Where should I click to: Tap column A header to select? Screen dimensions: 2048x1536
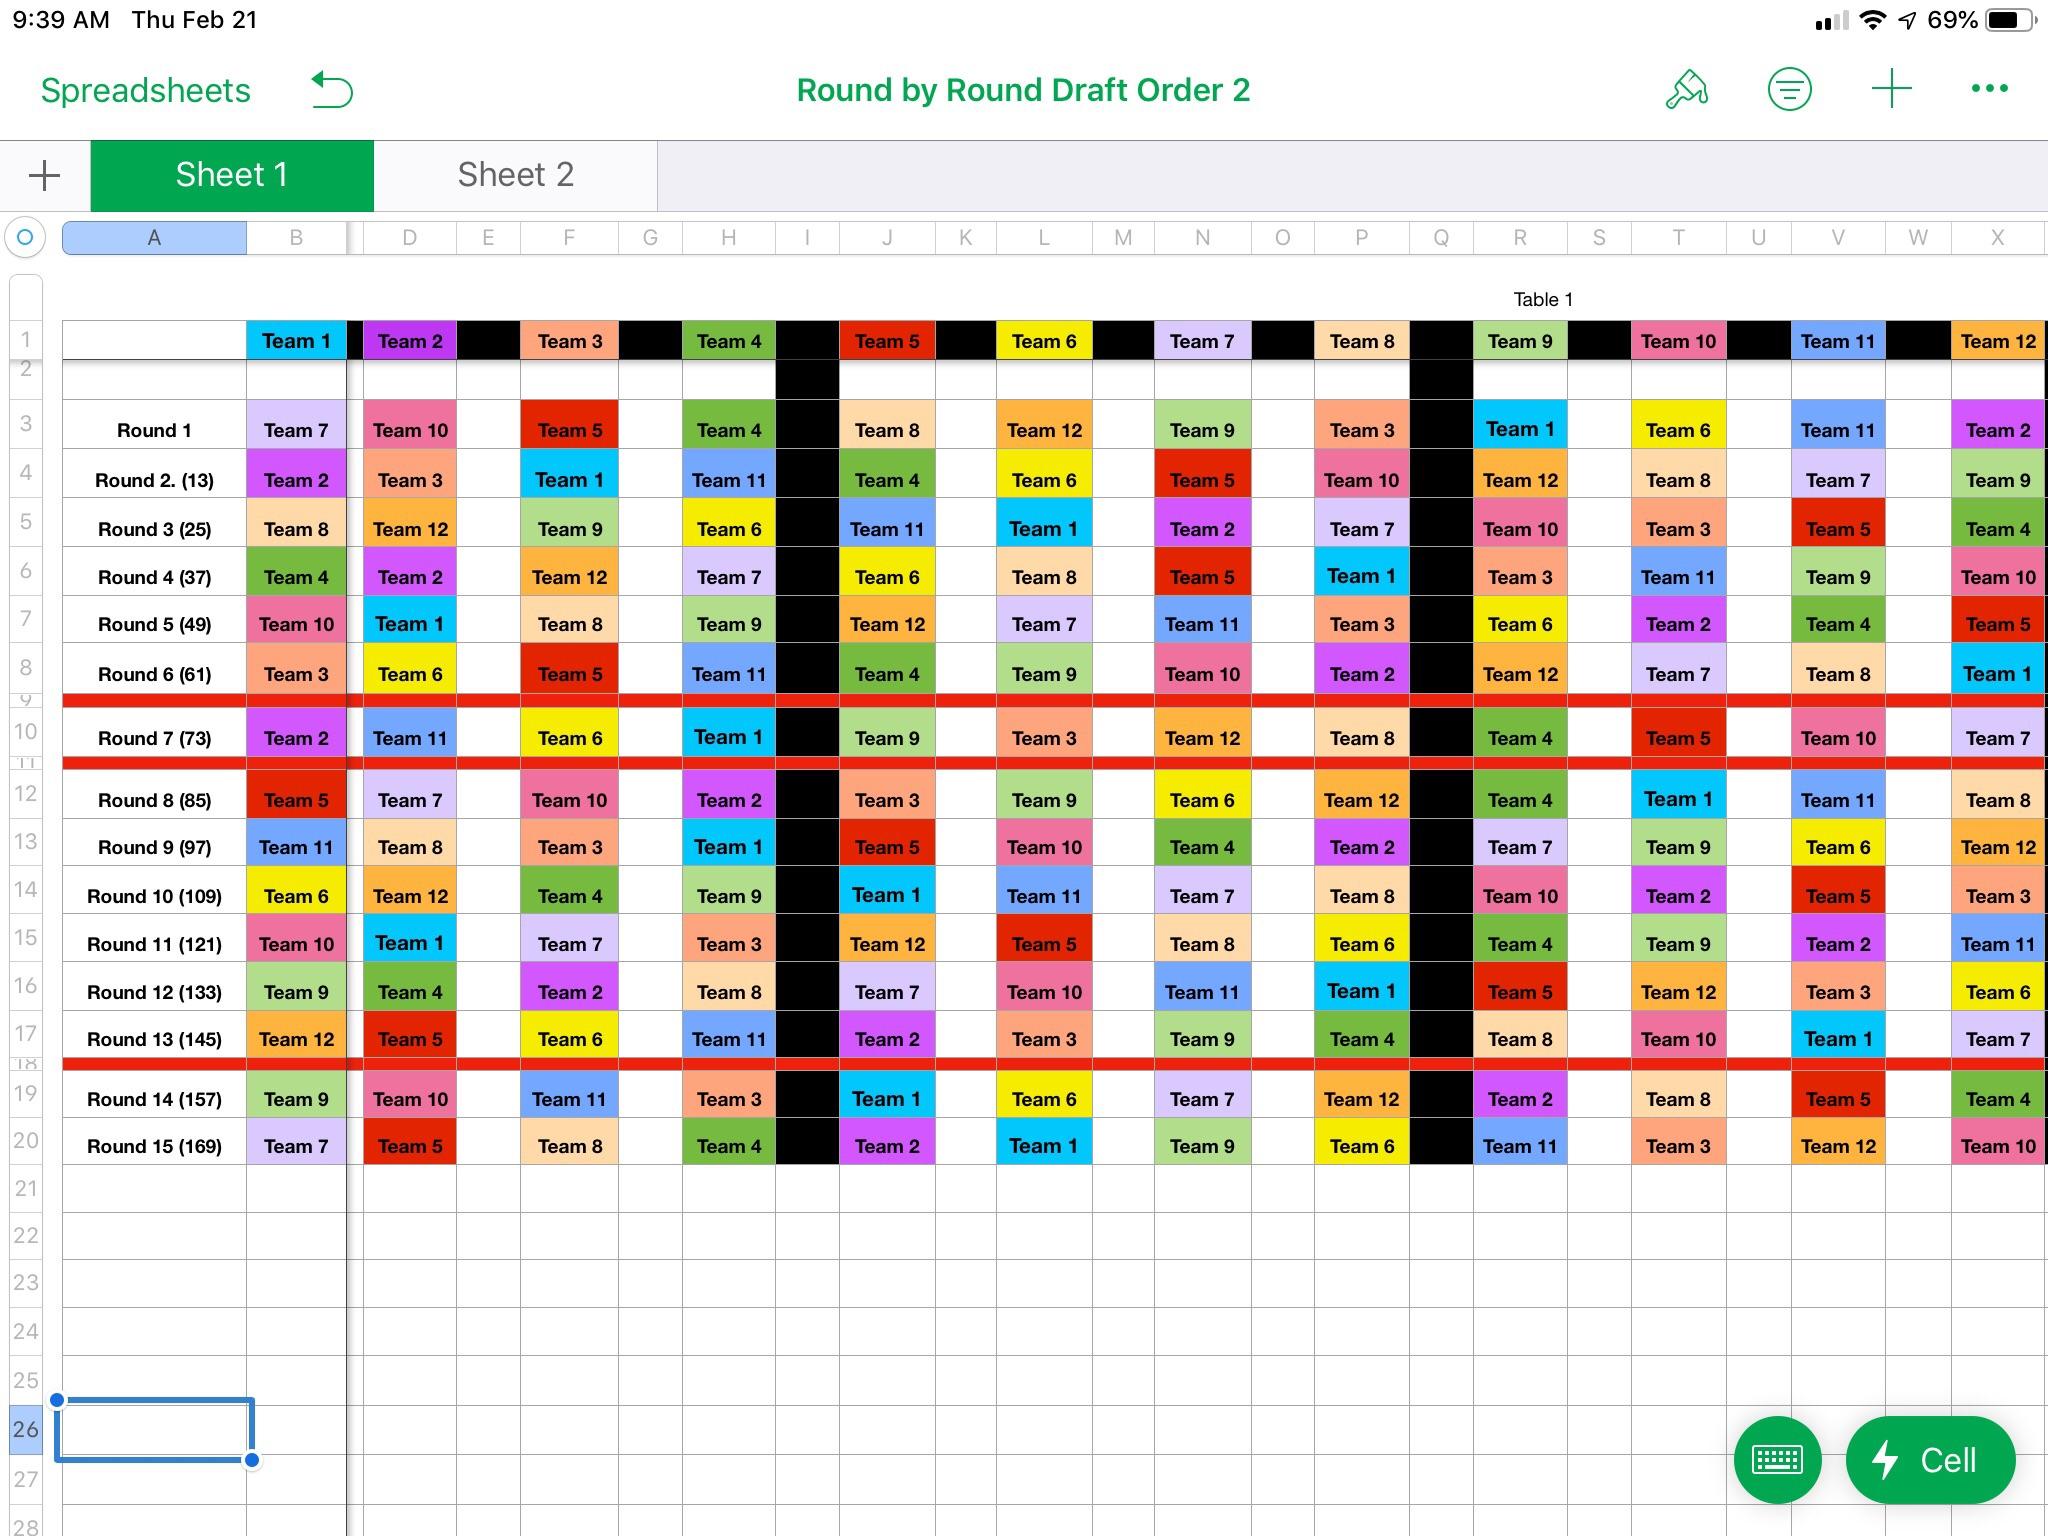pyautogui.click(x=156, y=236)
